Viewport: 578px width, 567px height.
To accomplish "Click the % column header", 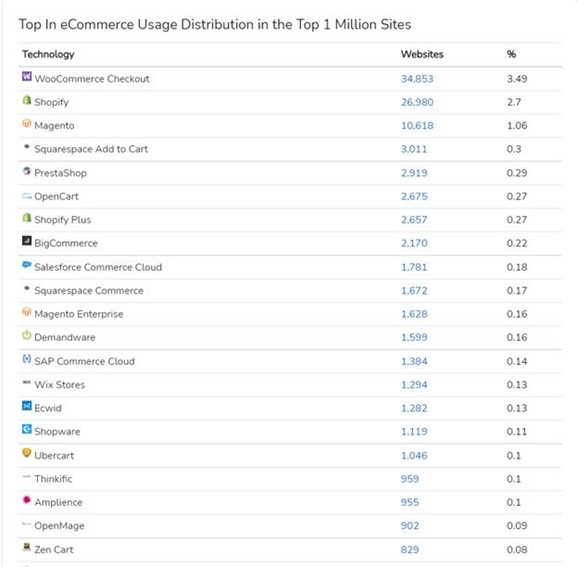I will coord(511,54).
